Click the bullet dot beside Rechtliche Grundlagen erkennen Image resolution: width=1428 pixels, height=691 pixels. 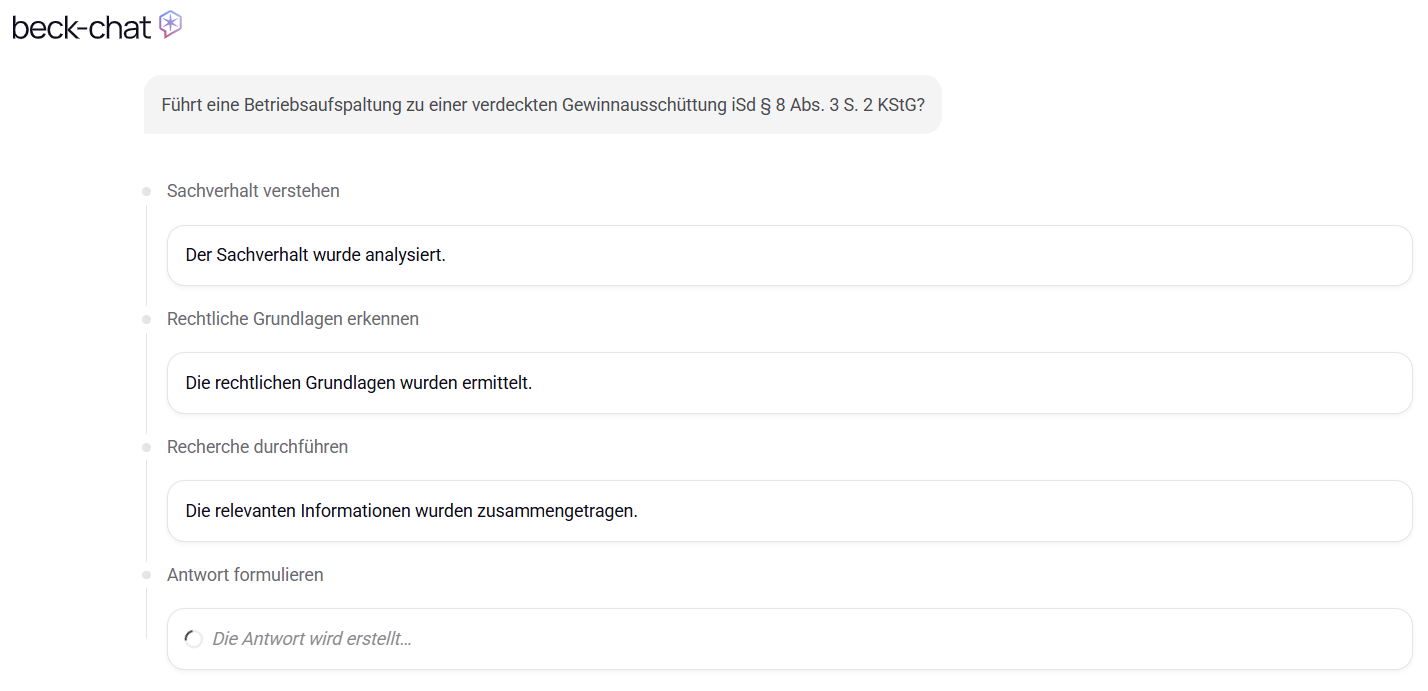click(146, 319)
